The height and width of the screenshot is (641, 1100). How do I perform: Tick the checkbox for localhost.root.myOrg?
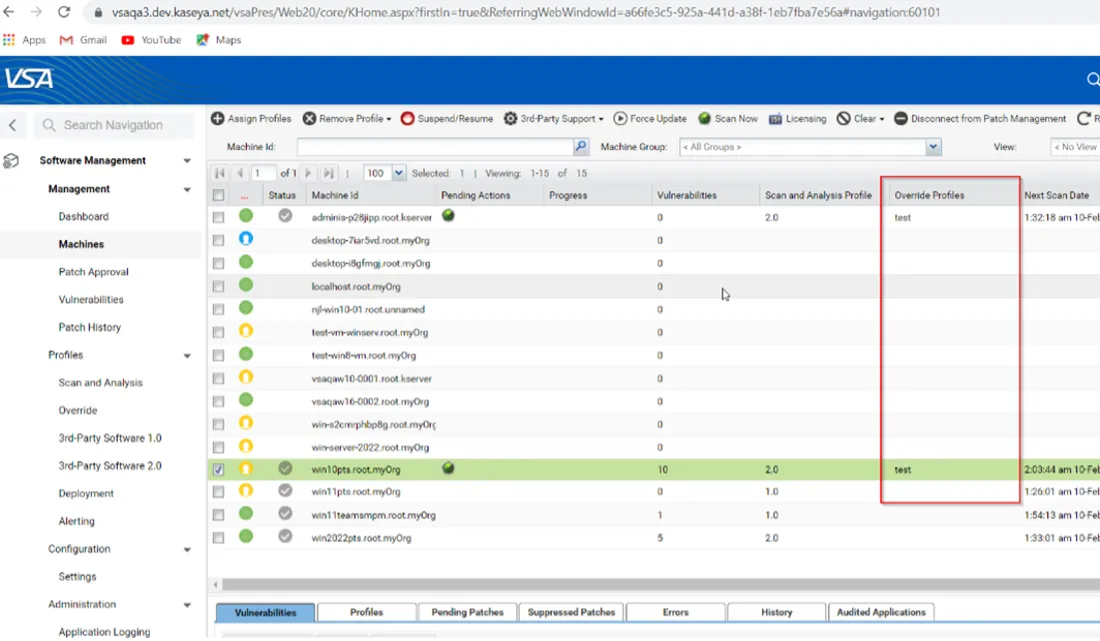pyautogui.click(x=219, y=286)
